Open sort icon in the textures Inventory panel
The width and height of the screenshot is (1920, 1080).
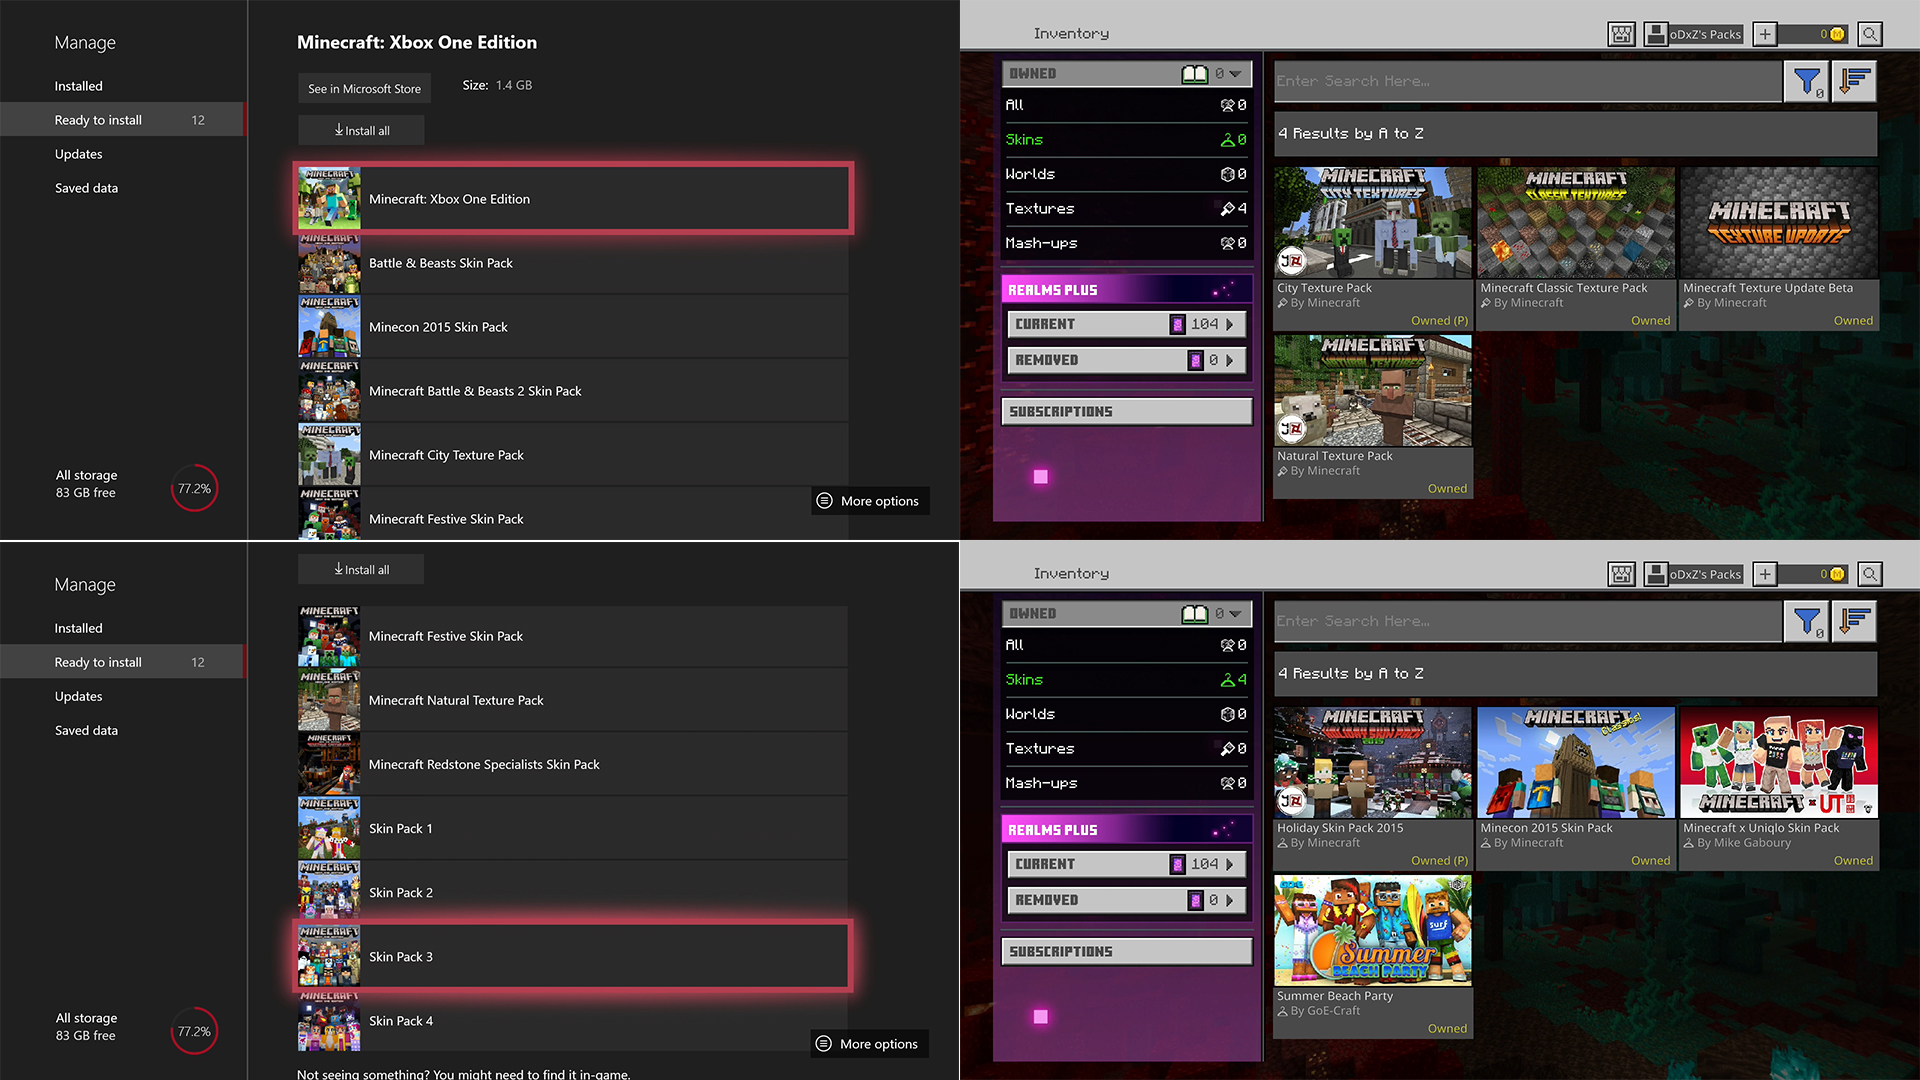[1855, 82]
